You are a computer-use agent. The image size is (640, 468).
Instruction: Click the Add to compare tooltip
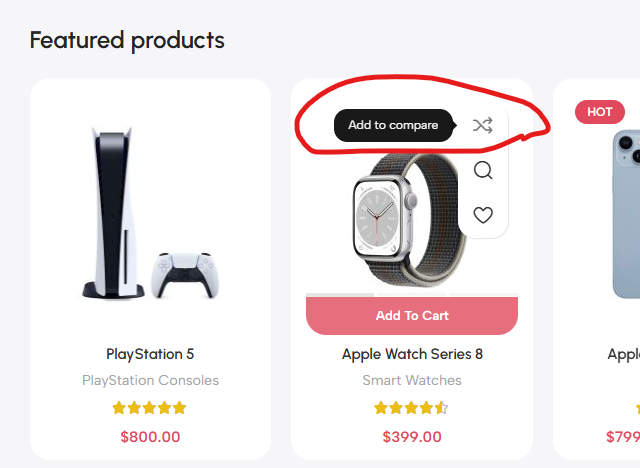coord(393,125)
